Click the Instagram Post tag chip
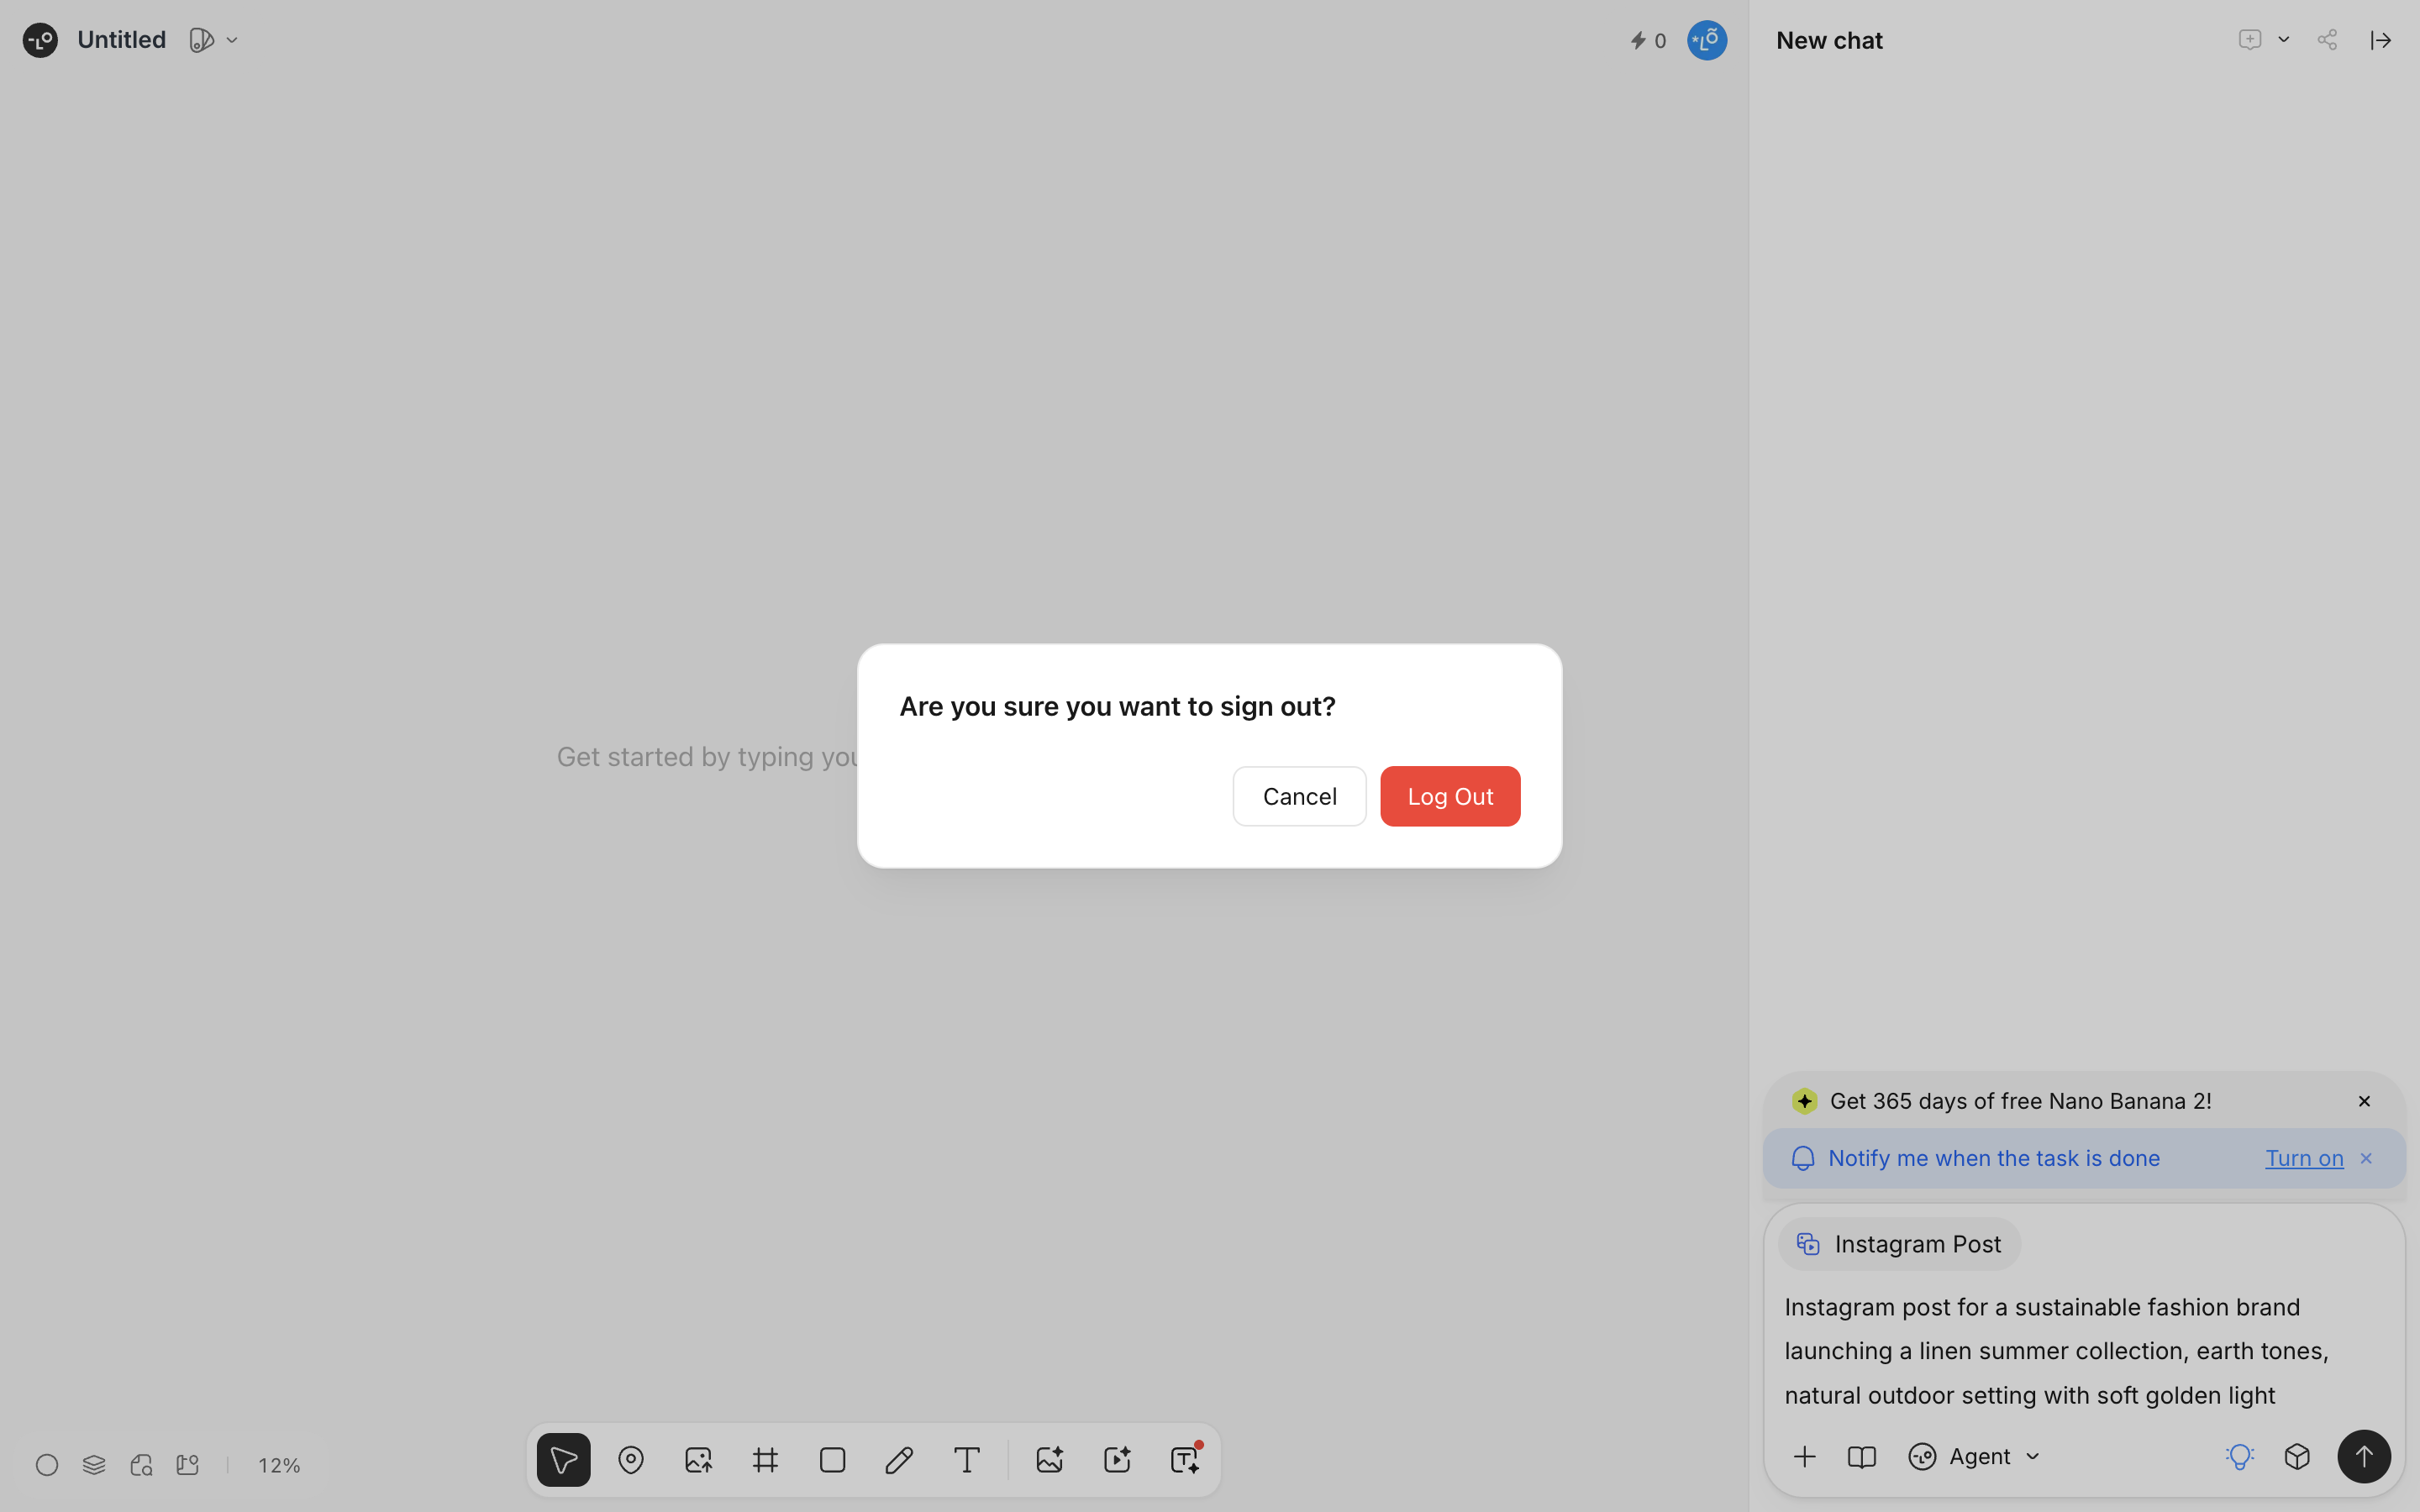 pos(1899,1244)
